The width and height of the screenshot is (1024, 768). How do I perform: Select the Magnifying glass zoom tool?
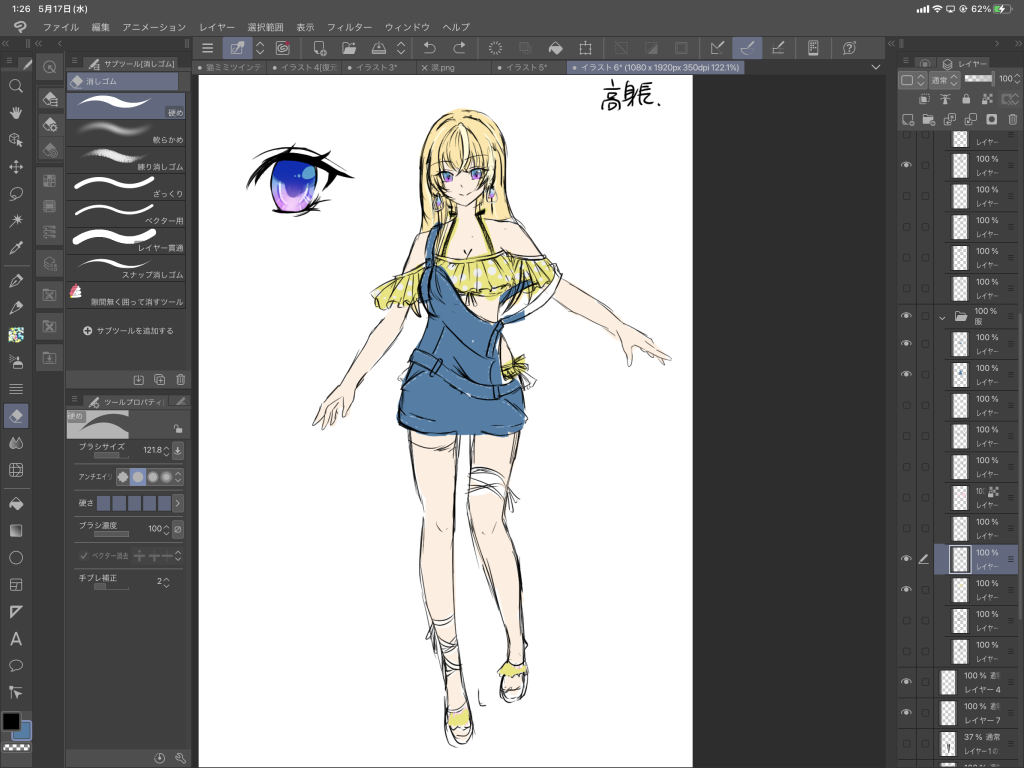coord(16,86)
